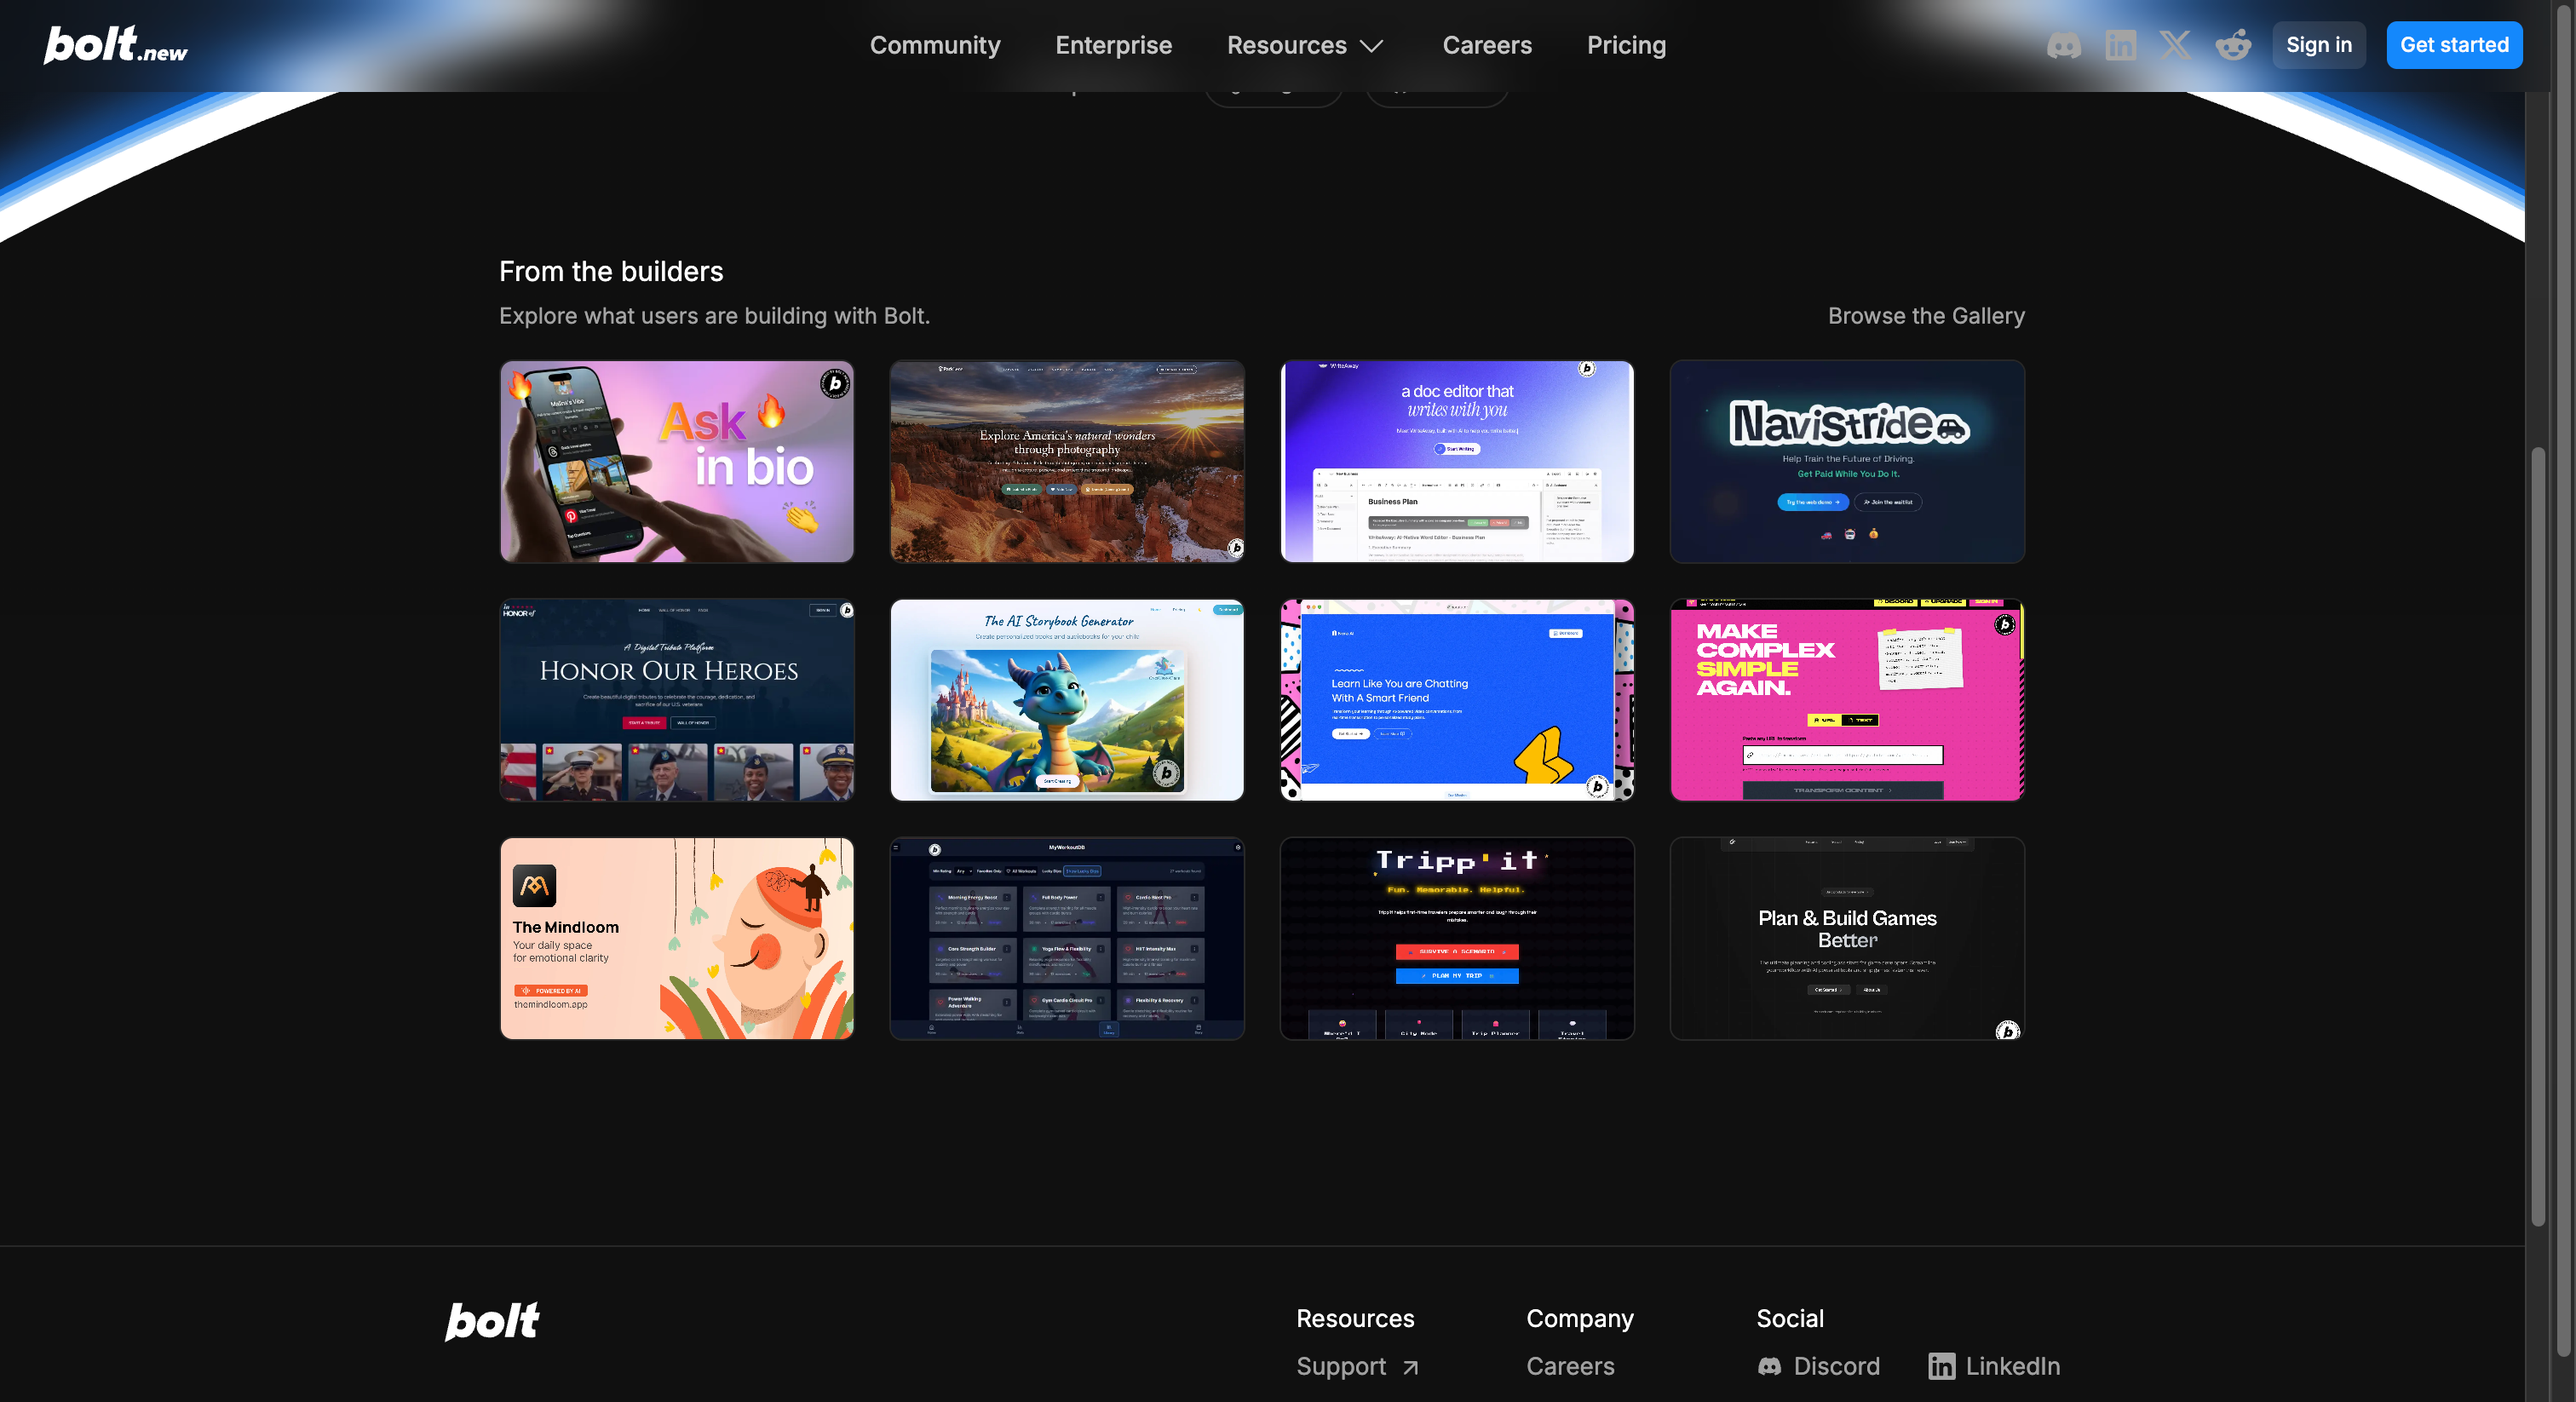Open the LinkedIn text link in the footer
This screenshot has height=1402, width=2576.
pos(2012,1366)
